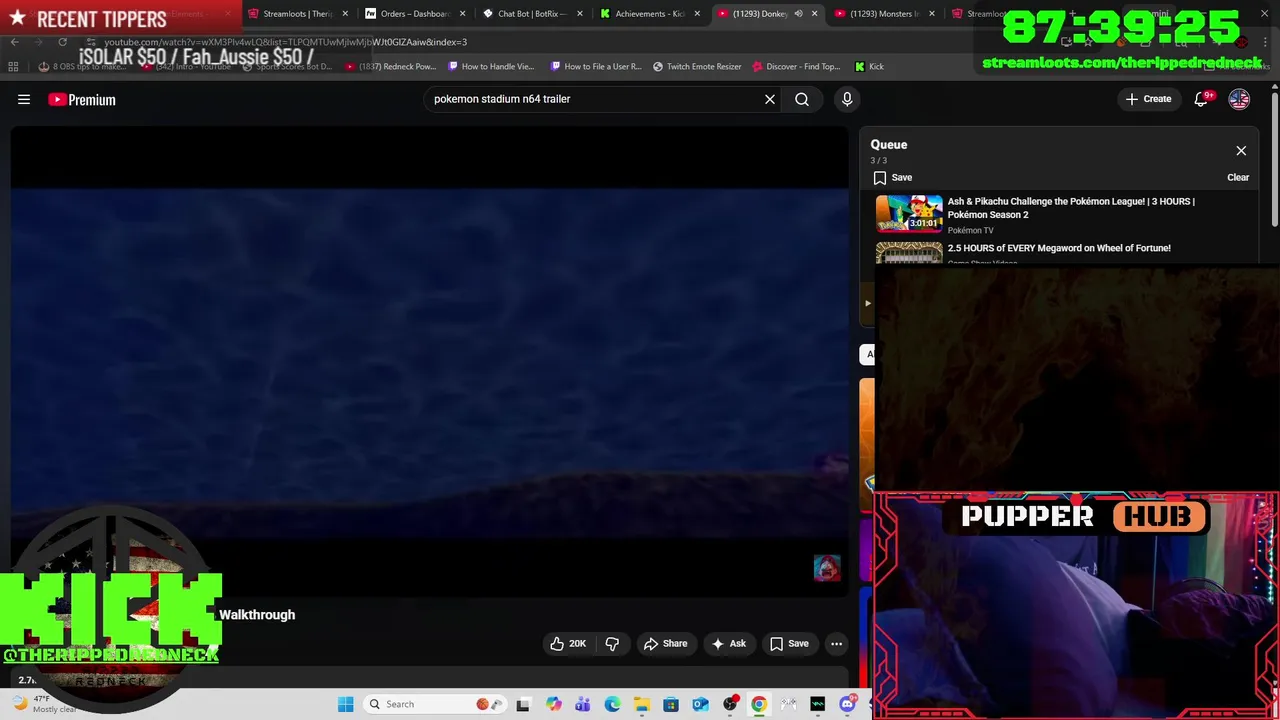
Task: Like the video with 20K likes
Action: (567, 644)
